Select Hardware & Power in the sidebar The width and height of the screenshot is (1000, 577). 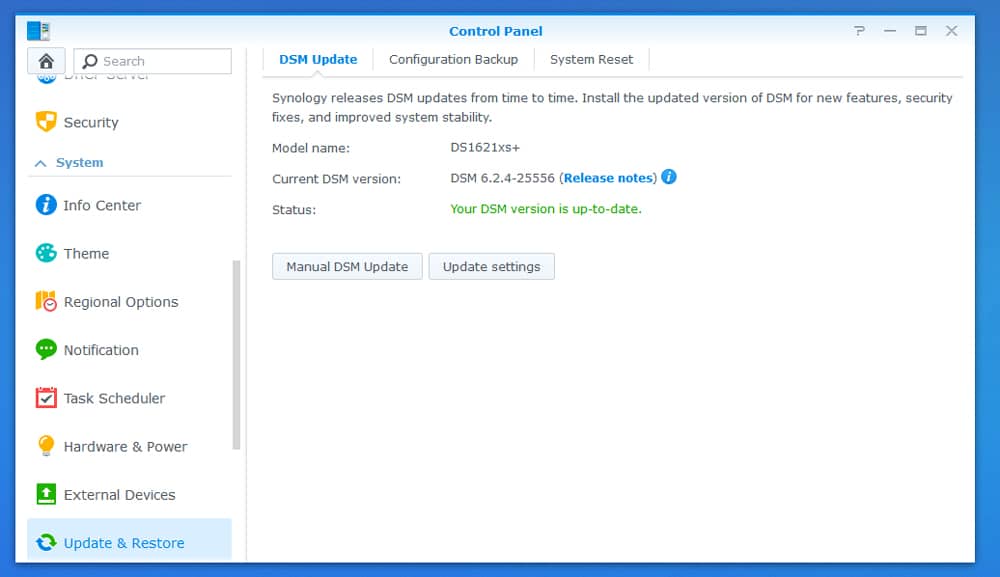pos(129,446)
